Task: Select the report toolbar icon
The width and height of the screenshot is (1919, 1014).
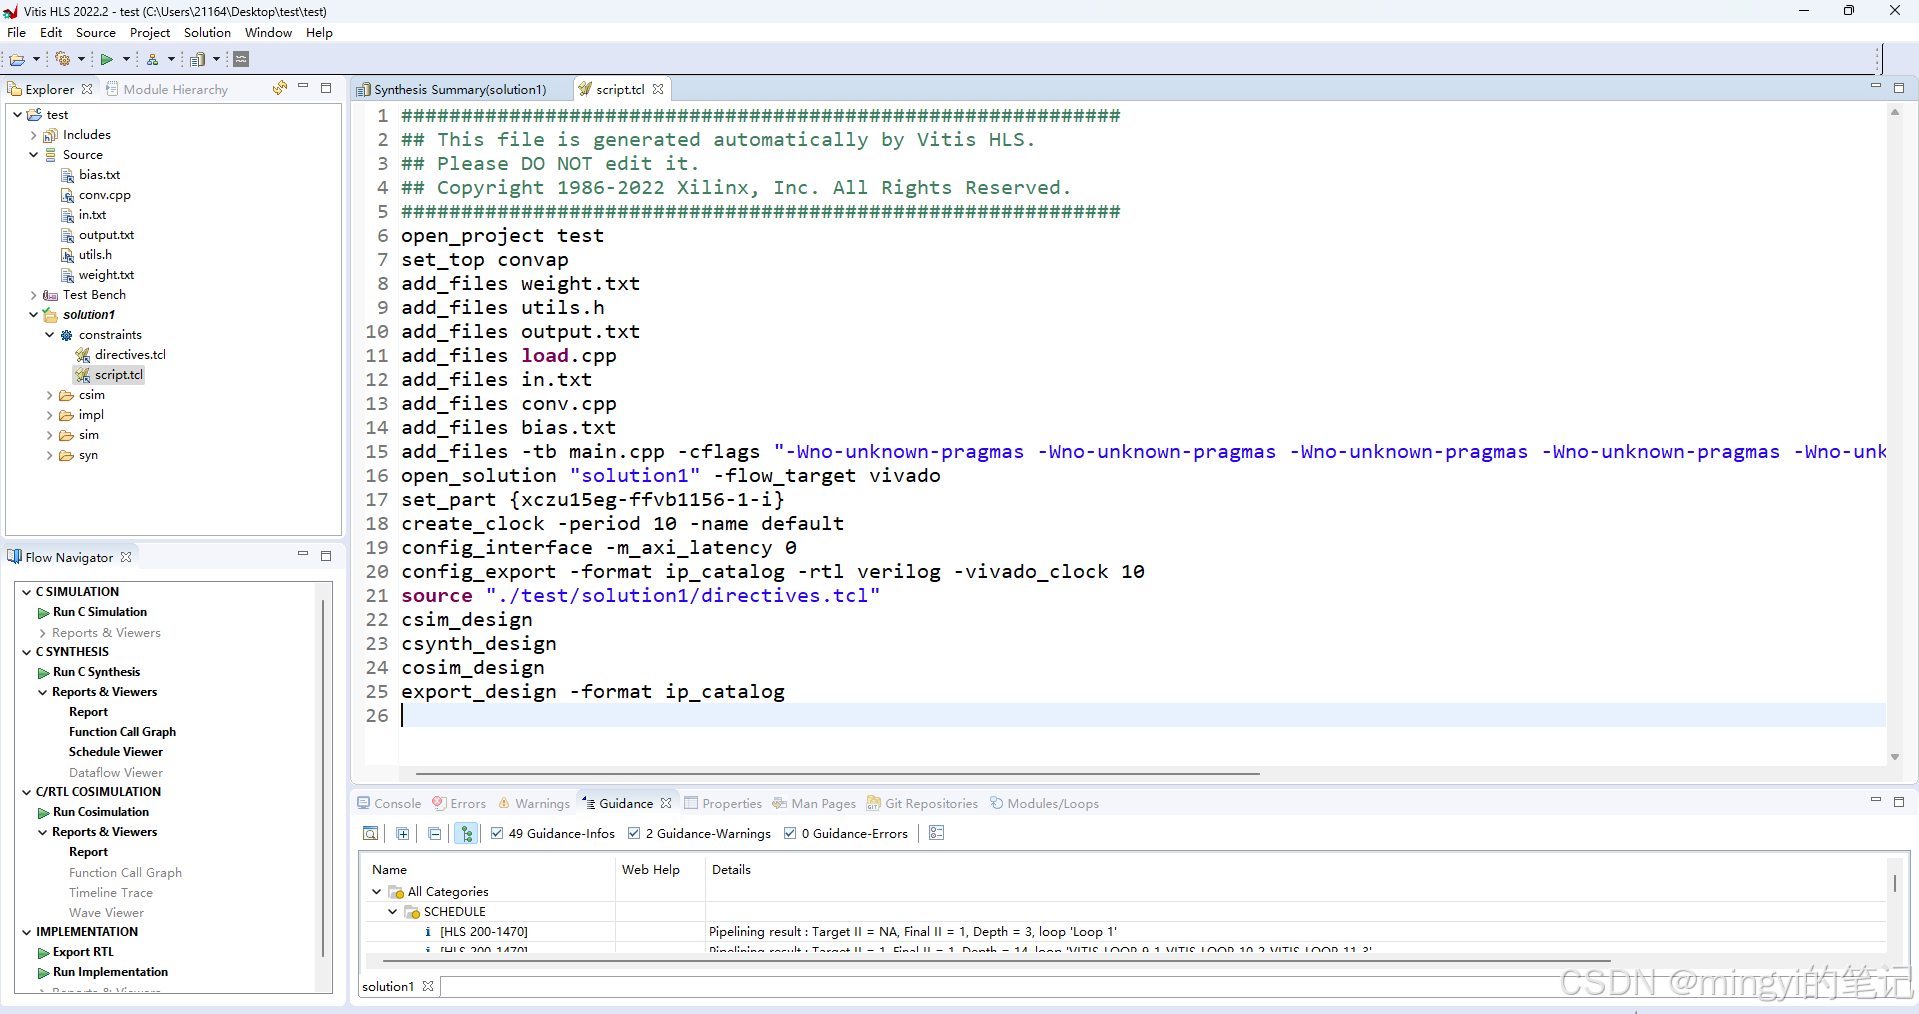Action: click(x=199, y=59)
